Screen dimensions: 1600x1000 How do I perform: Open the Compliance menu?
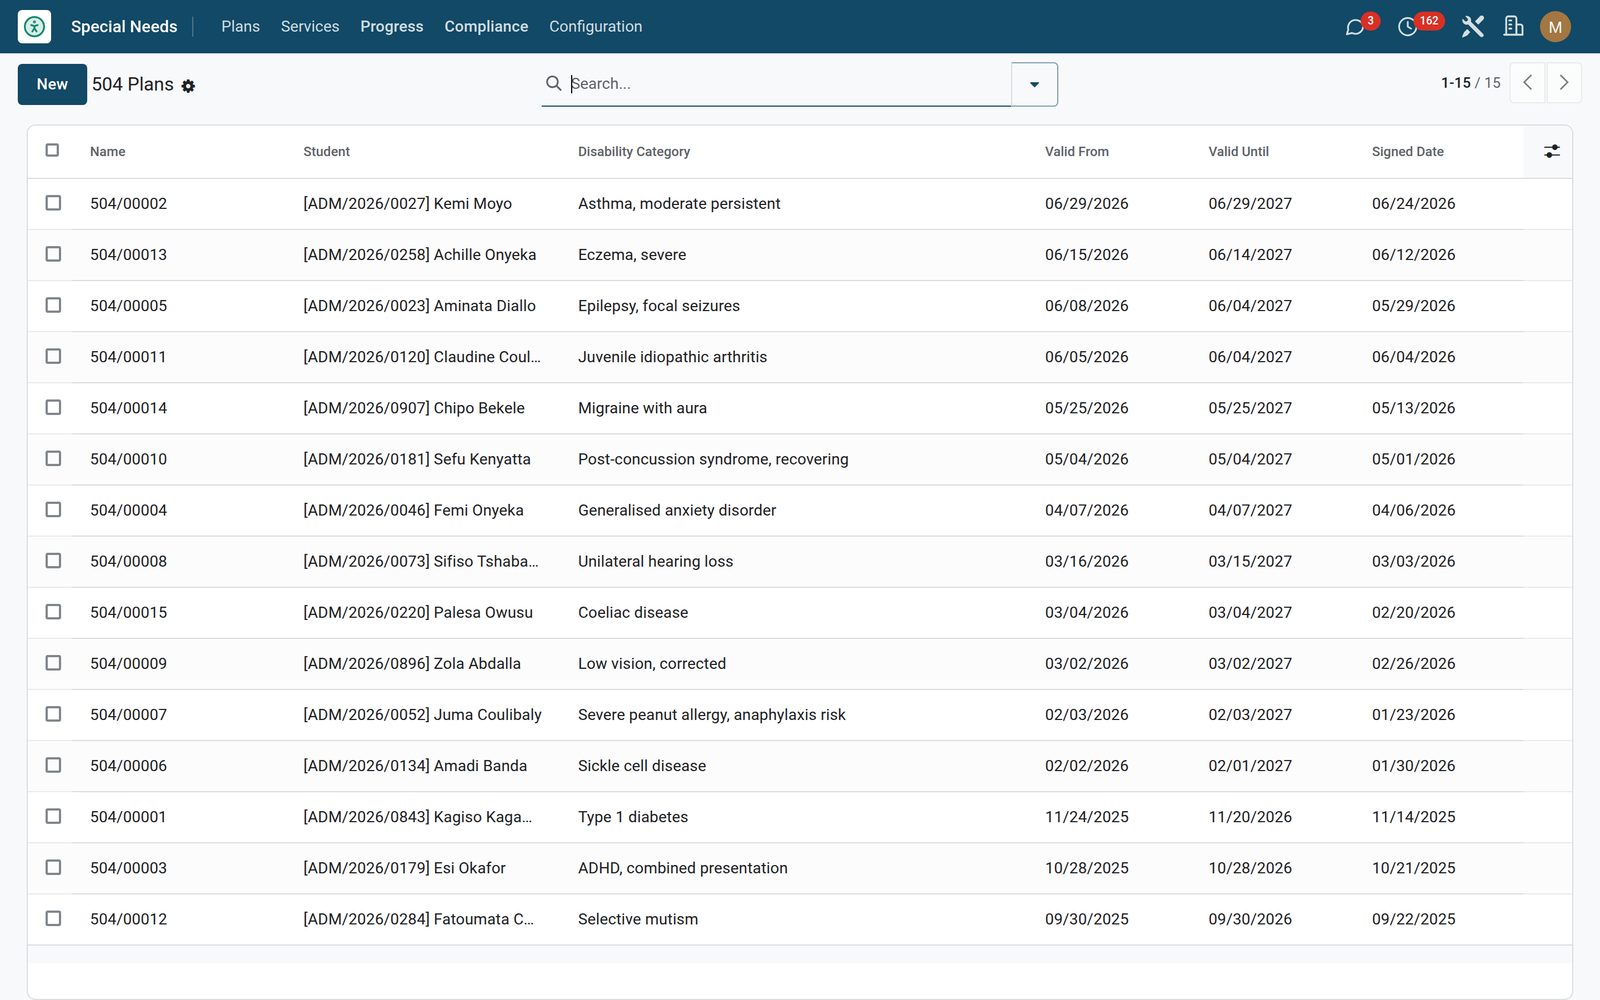click(486, 27)
